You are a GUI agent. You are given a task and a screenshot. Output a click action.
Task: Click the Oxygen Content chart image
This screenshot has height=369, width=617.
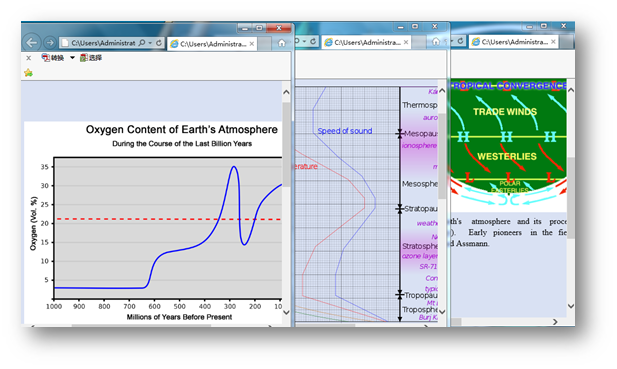153,222
